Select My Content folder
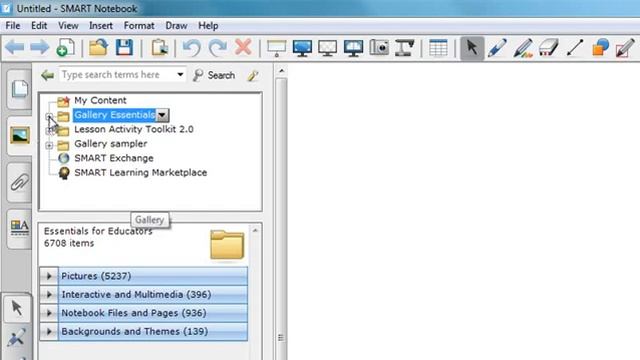Screen dimensions: 640x360 click(x=100, y=100)
